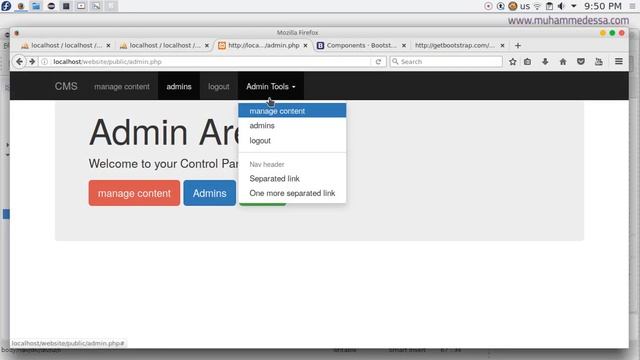
Task: Expand the system tray dropdown arrow
Action: coord(573,6)
